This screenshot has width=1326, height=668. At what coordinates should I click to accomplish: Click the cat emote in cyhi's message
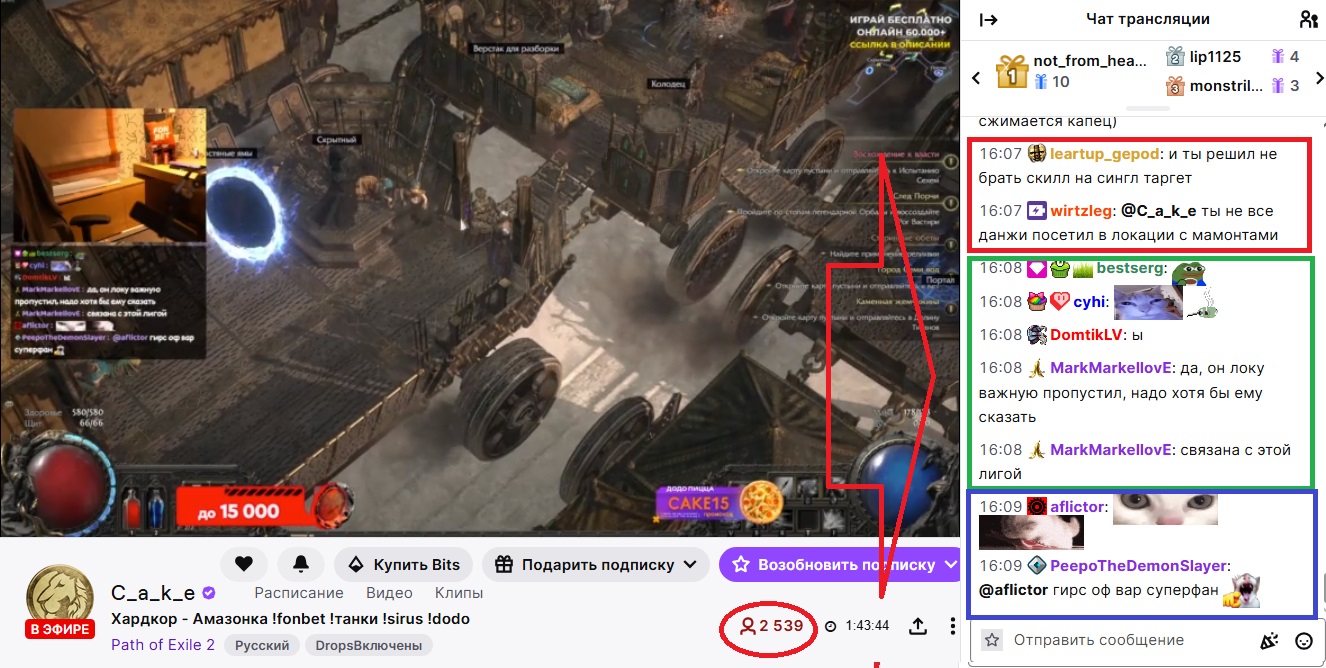click(x=1147, y=302)
